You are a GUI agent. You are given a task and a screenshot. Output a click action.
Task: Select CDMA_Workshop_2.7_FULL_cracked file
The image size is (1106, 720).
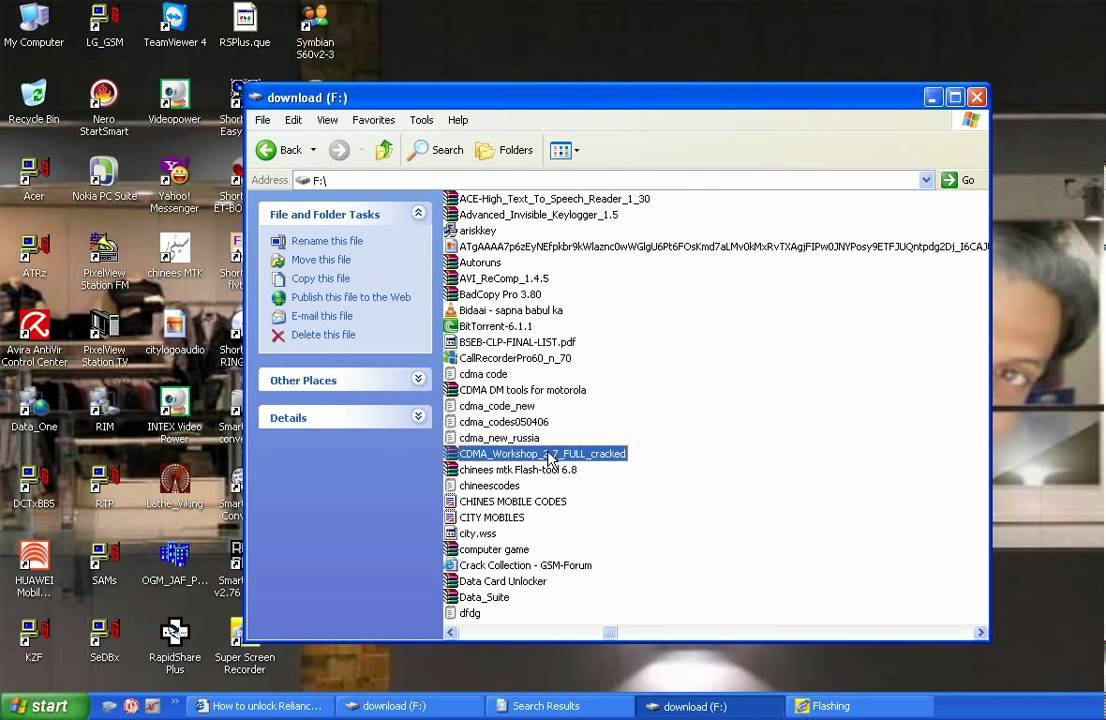(535, 453)
